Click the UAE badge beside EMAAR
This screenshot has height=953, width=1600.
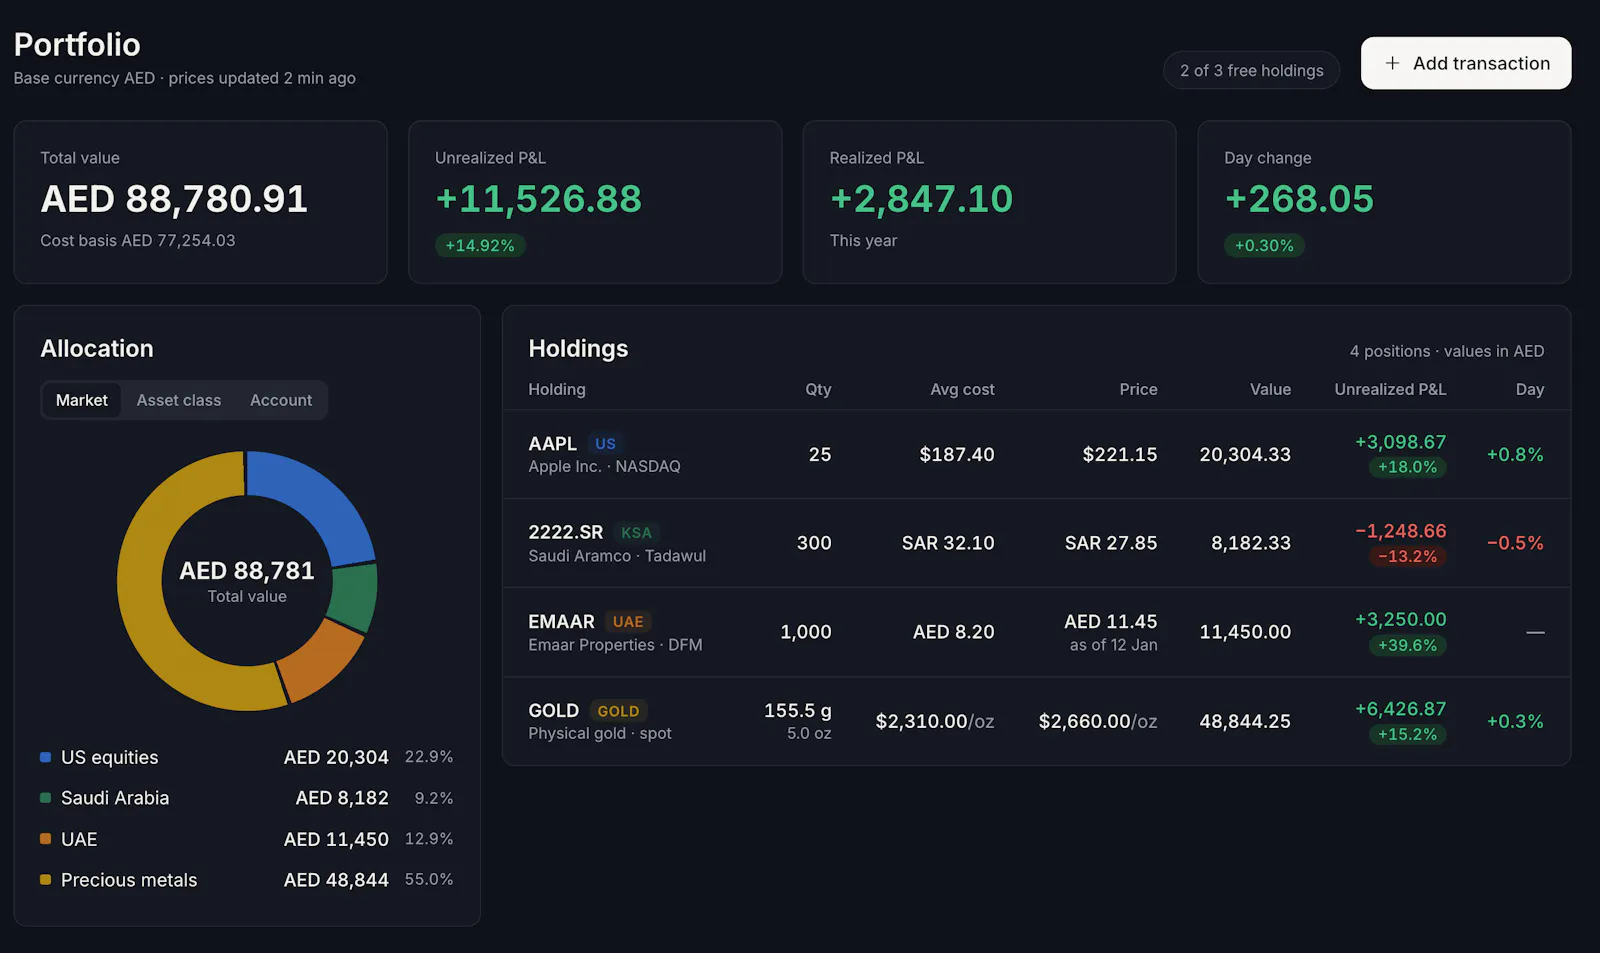pyautogui.click(x=628, y=622)
